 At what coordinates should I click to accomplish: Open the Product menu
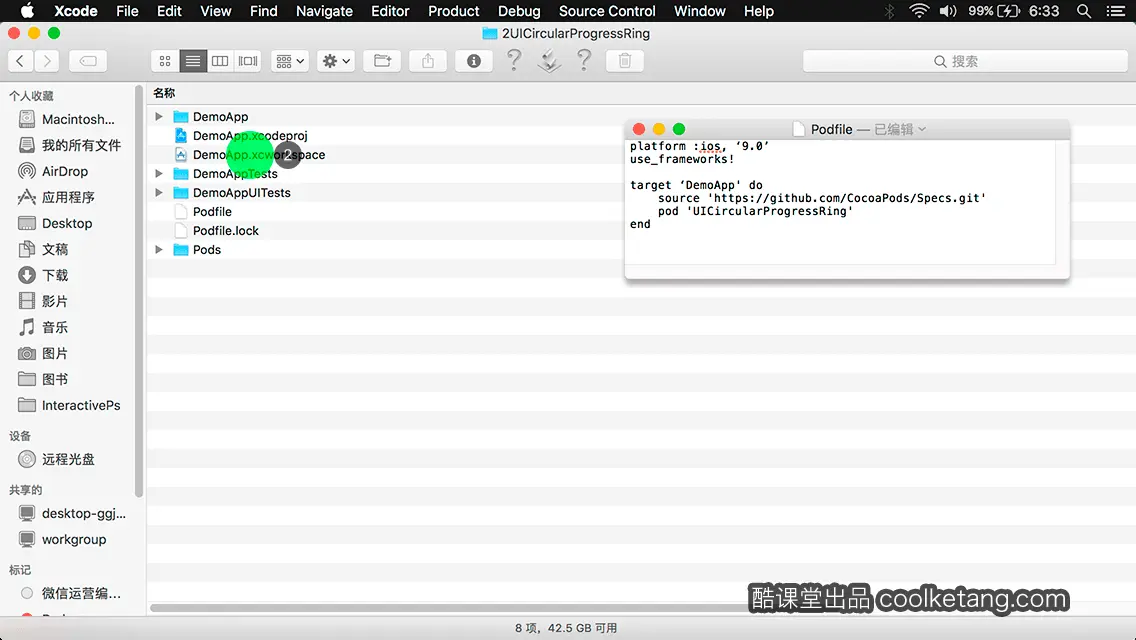pyautogui.click(x=454, y=11)
